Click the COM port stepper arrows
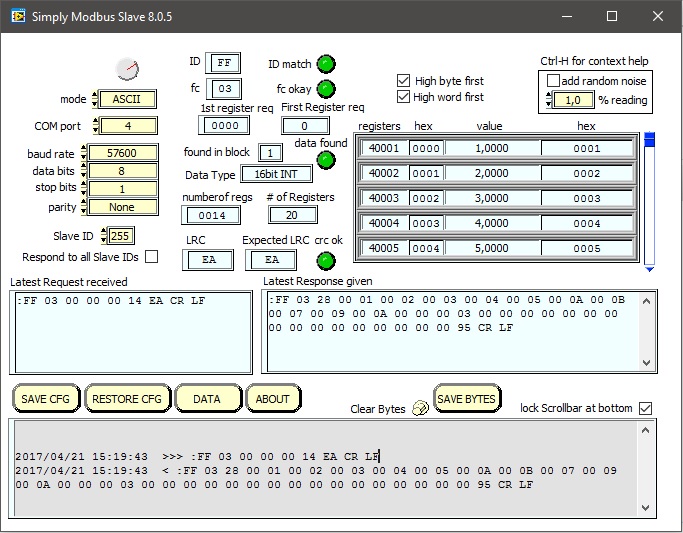Image resolution: width=683 pixels, height=533 pixels. point(96,126)
